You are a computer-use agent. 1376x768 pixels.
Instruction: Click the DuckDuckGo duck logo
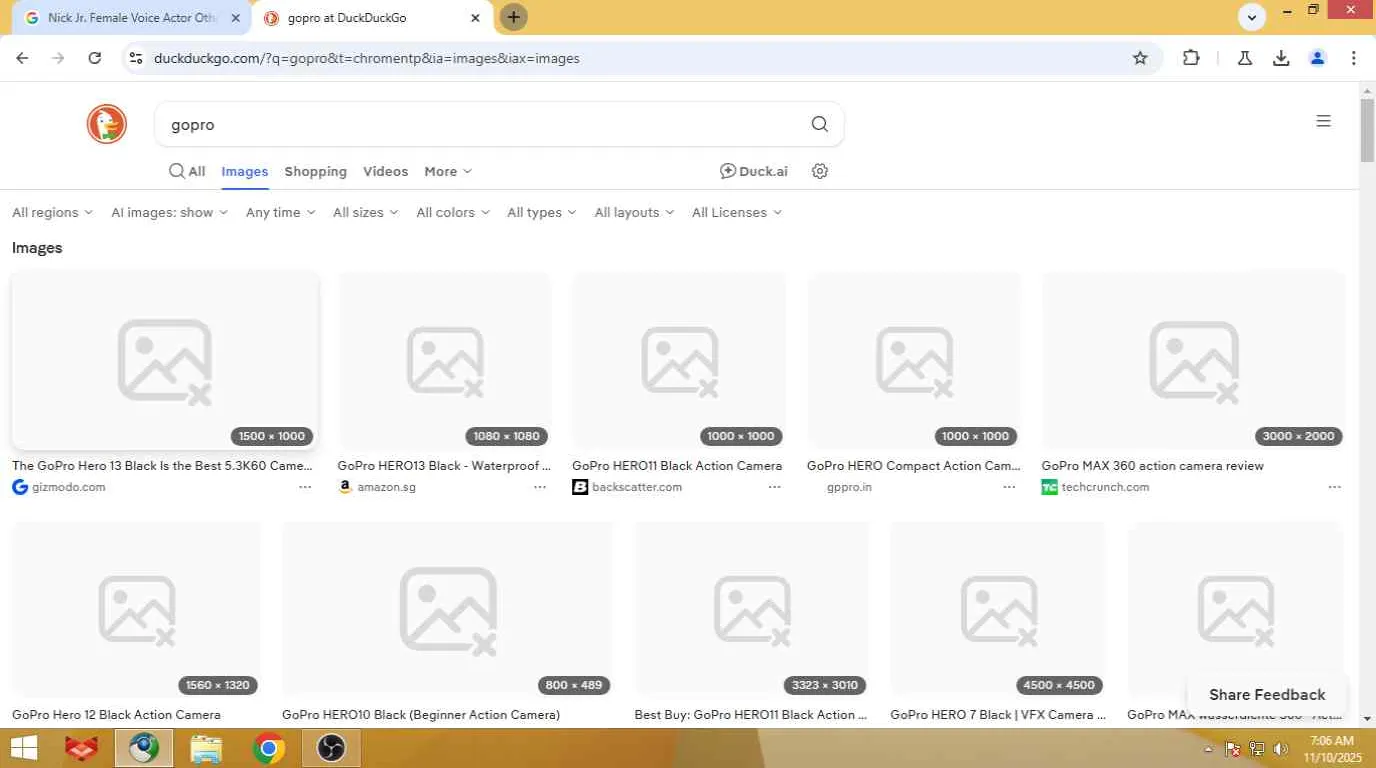tap(106, 124)
